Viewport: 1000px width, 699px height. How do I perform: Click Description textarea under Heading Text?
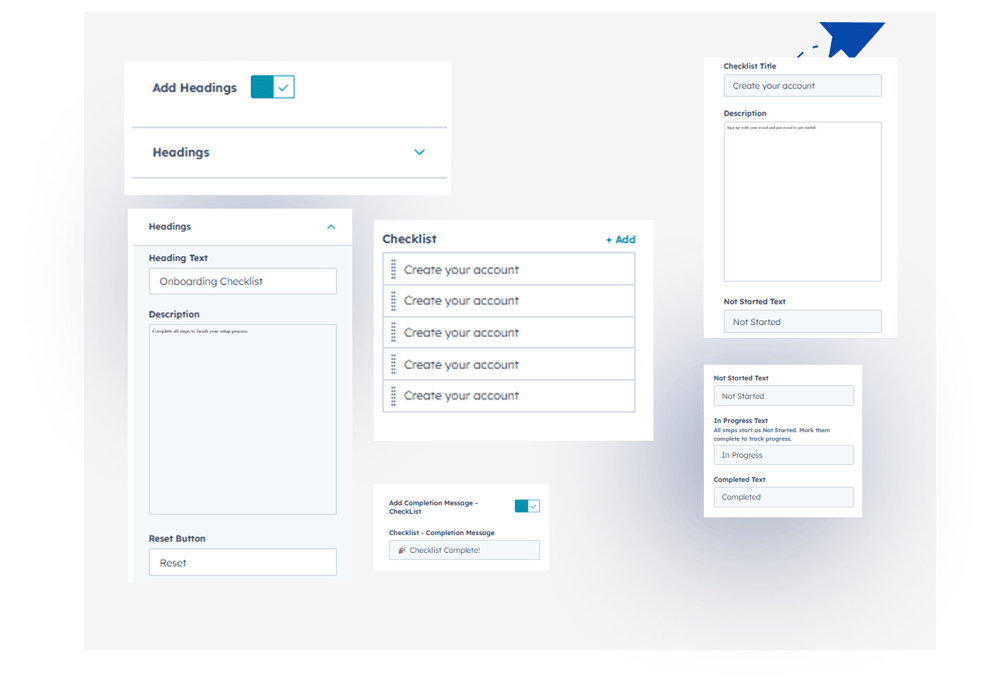tap(242, 419)
